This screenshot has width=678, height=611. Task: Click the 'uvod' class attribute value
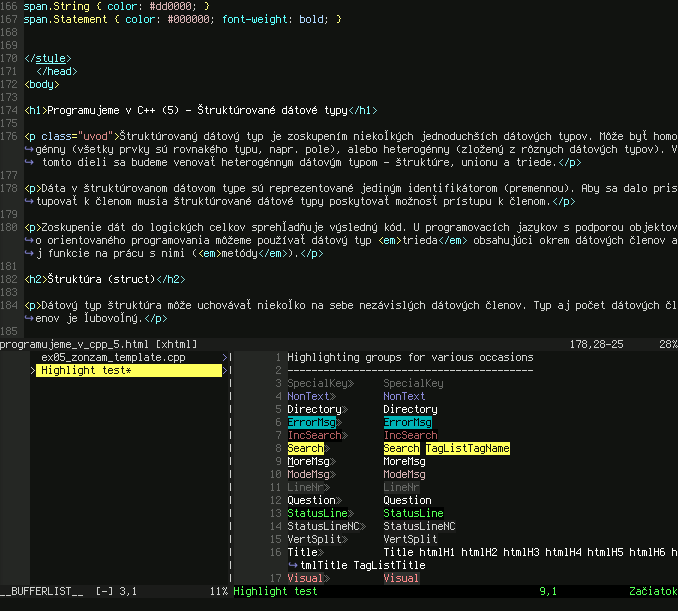[95, 136]
